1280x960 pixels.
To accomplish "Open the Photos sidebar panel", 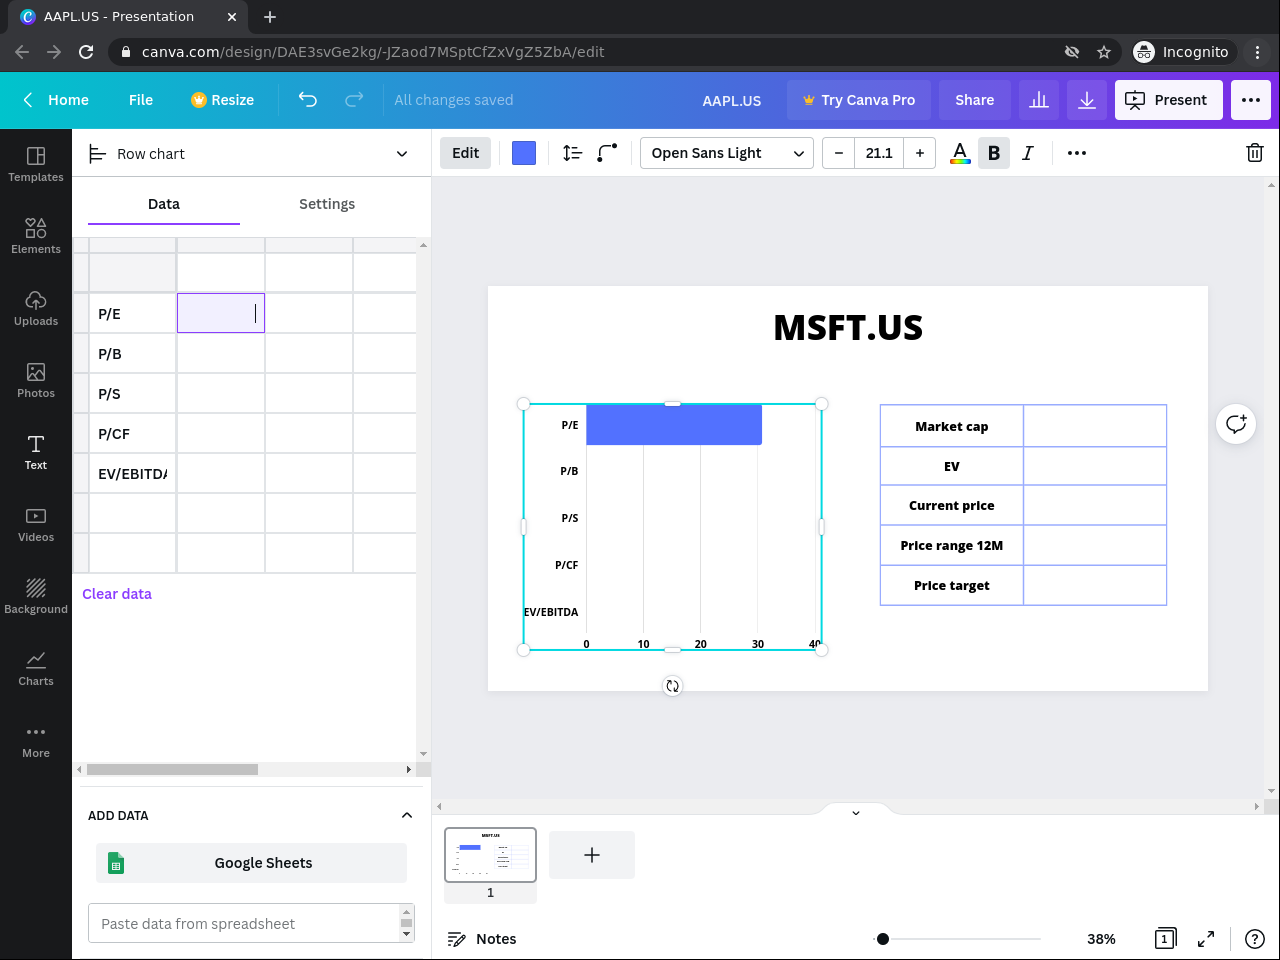I will coord(36,380).
